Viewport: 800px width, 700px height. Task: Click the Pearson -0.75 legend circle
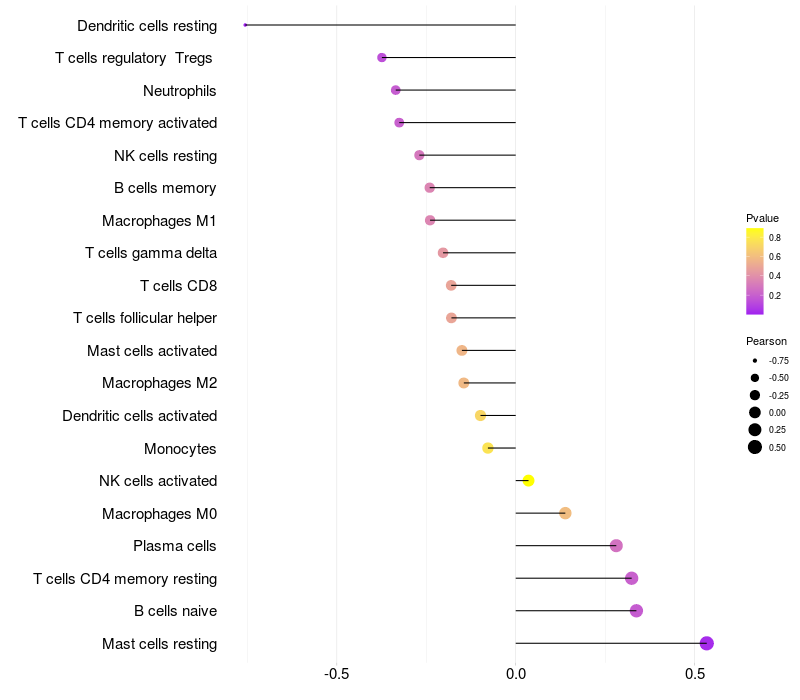tap(755, 361)
